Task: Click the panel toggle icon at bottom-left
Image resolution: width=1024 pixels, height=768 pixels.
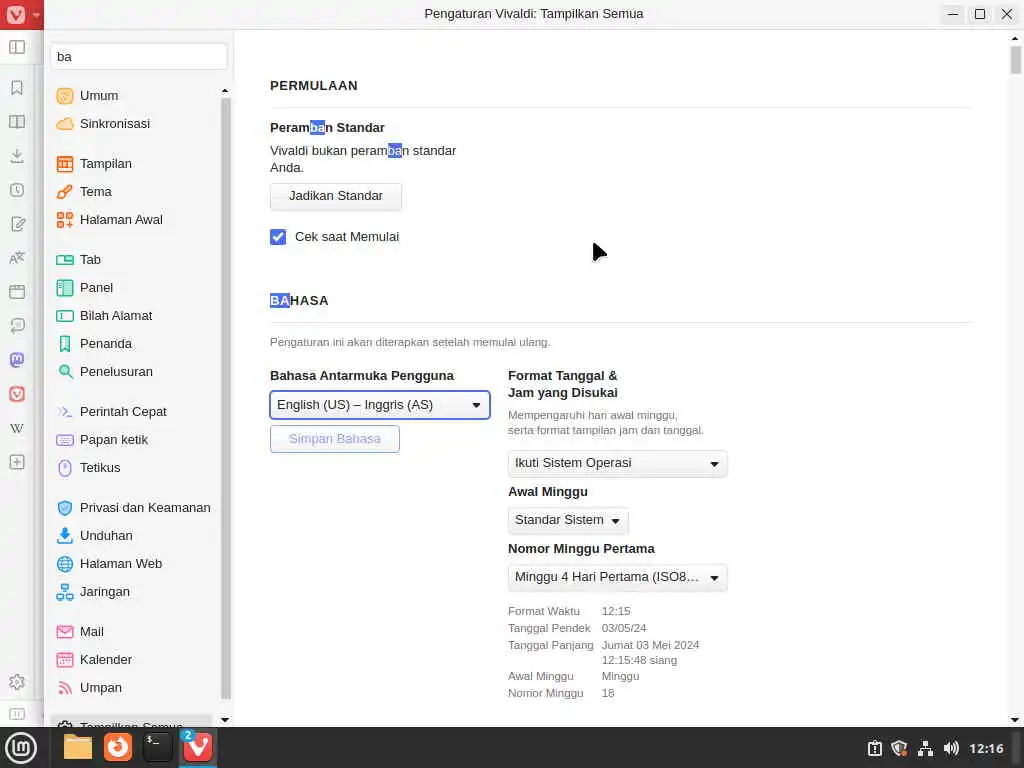Action: [x=17, y=714]
